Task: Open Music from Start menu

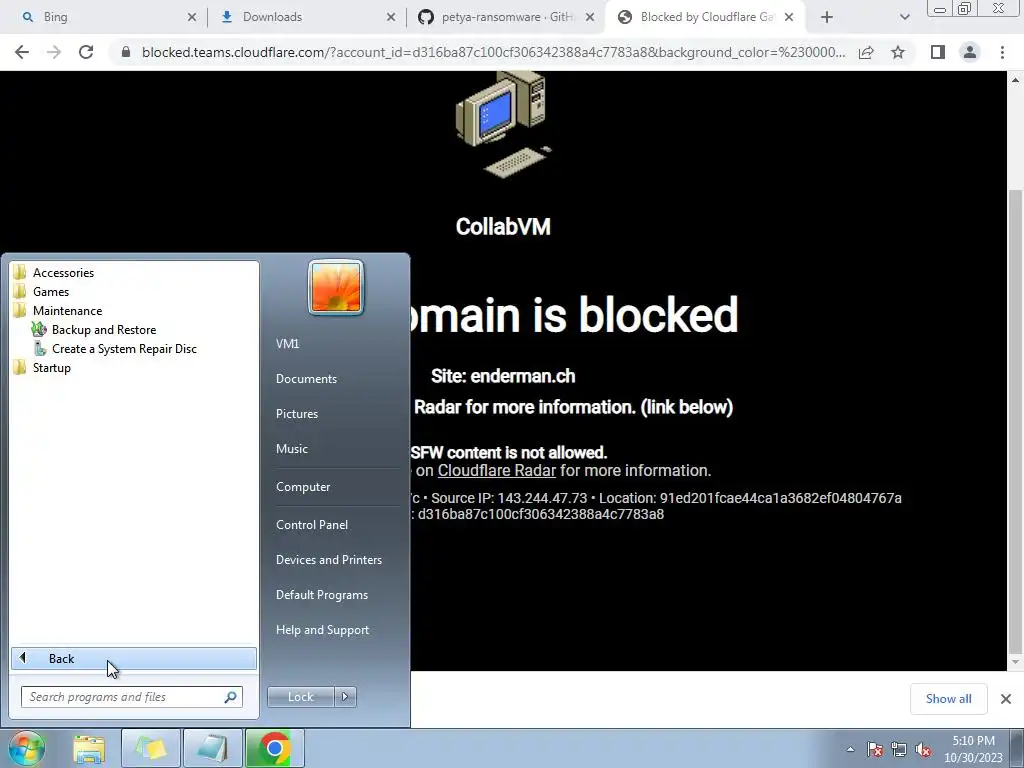Action: tap(292, 449)
